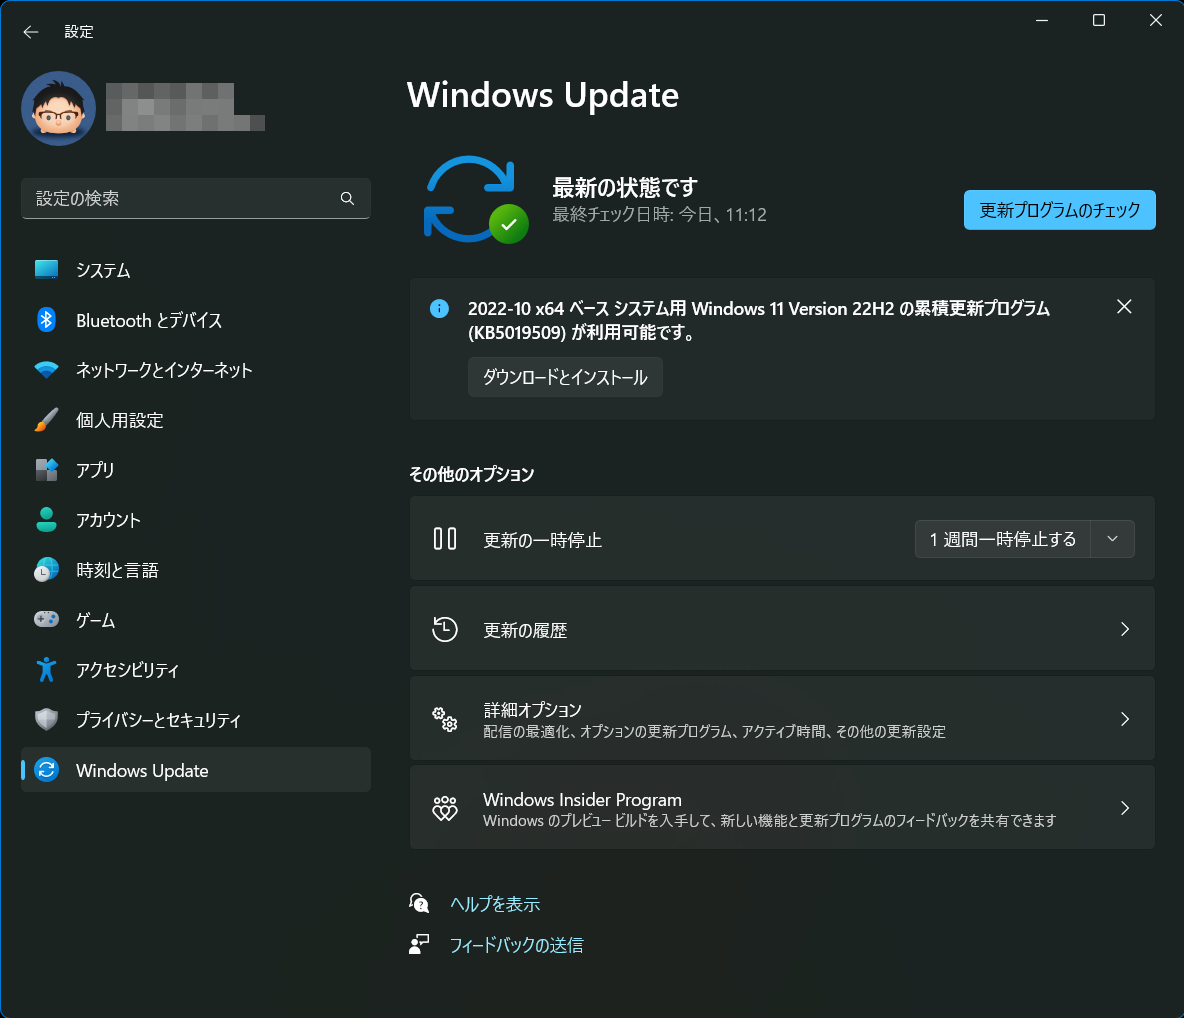Click 最終チェック日時 status text
1184x1018 pixels.
(659, 215)
